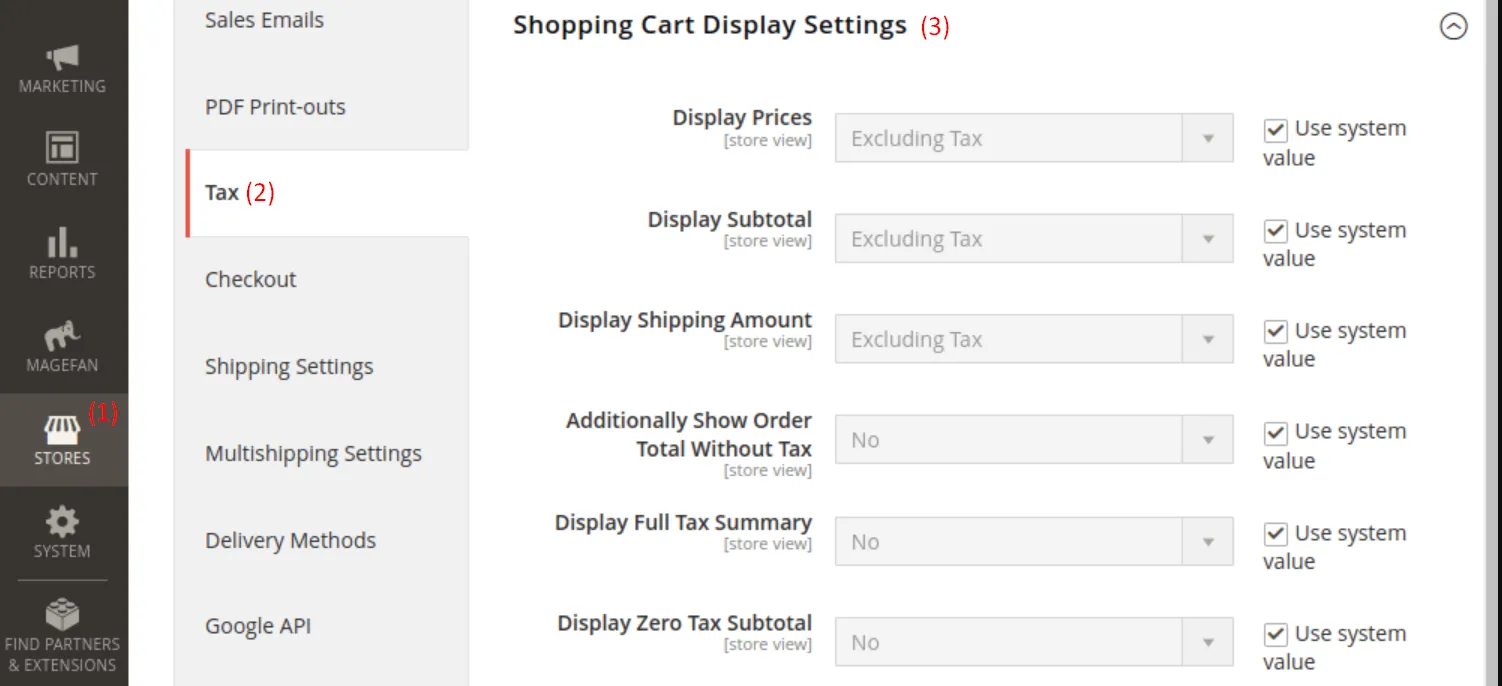
Task: Open the Stores storefront icon
Action: click(62, 430)
